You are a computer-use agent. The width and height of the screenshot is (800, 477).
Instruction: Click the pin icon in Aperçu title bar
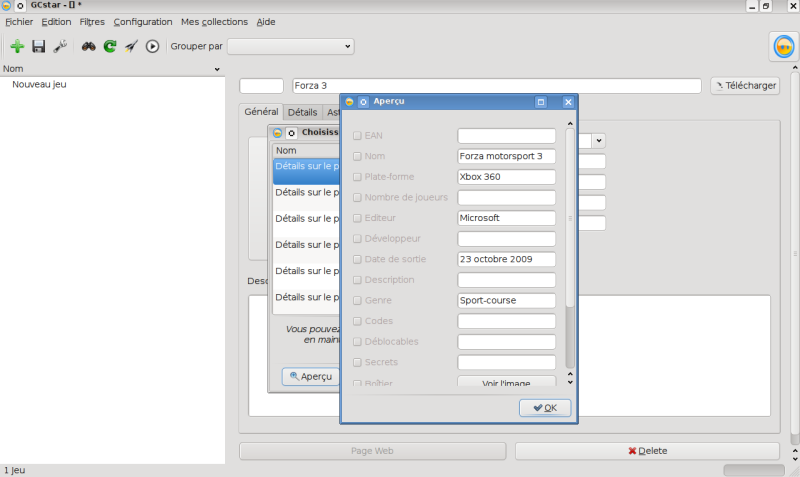[x=363, y=102]
